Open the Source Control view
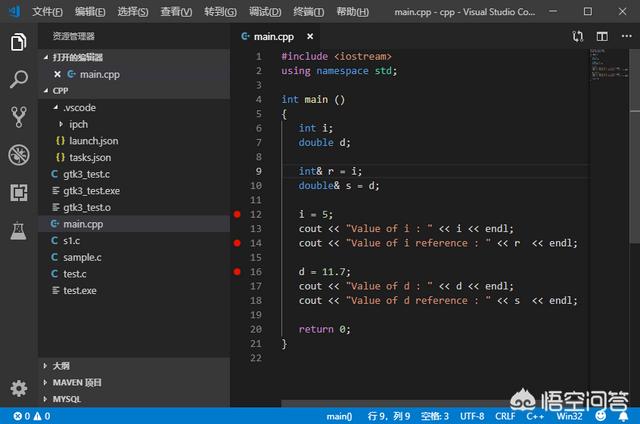Image resolution: width=640 pixels, height=424 pixels. 18,117
